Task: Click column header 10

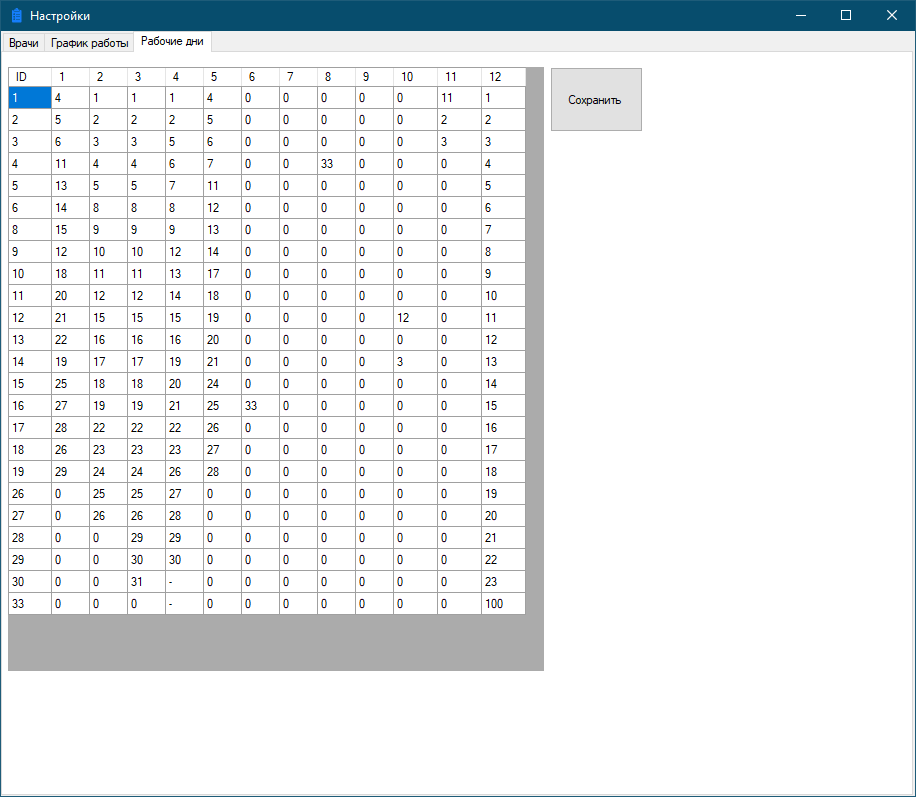Action: [x=415, y=77]
